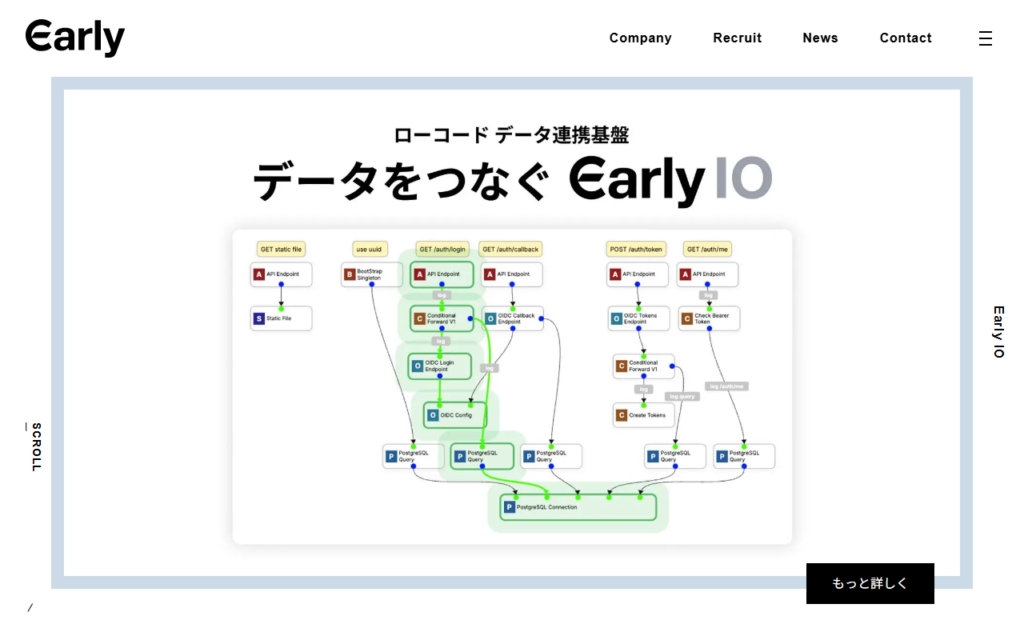
Task: Go to the Recruit page
Action: (x=737, y=38)
